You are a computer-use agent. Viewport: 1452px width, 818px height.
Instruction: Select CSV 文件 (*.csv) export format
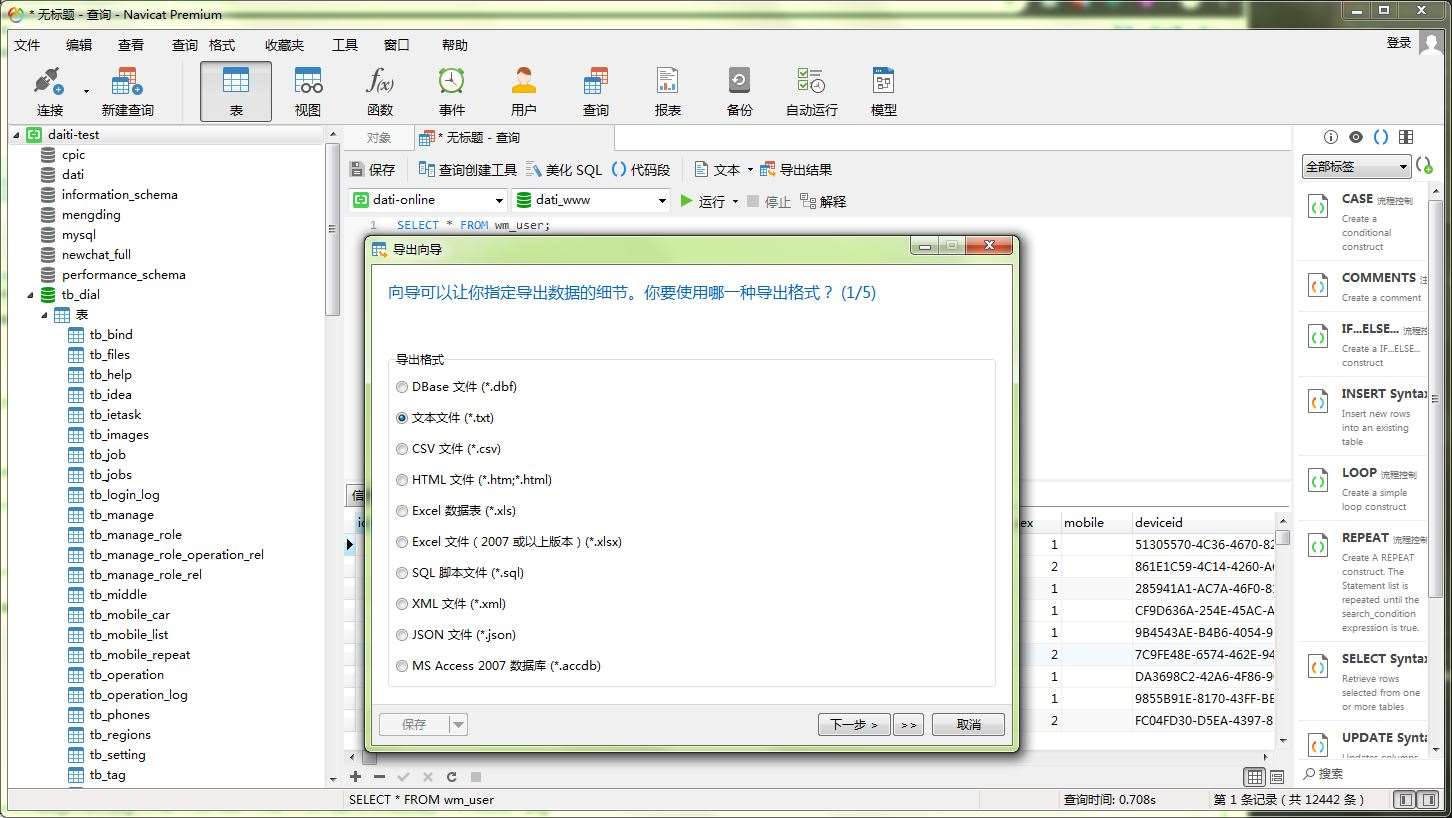click(448, 449)
